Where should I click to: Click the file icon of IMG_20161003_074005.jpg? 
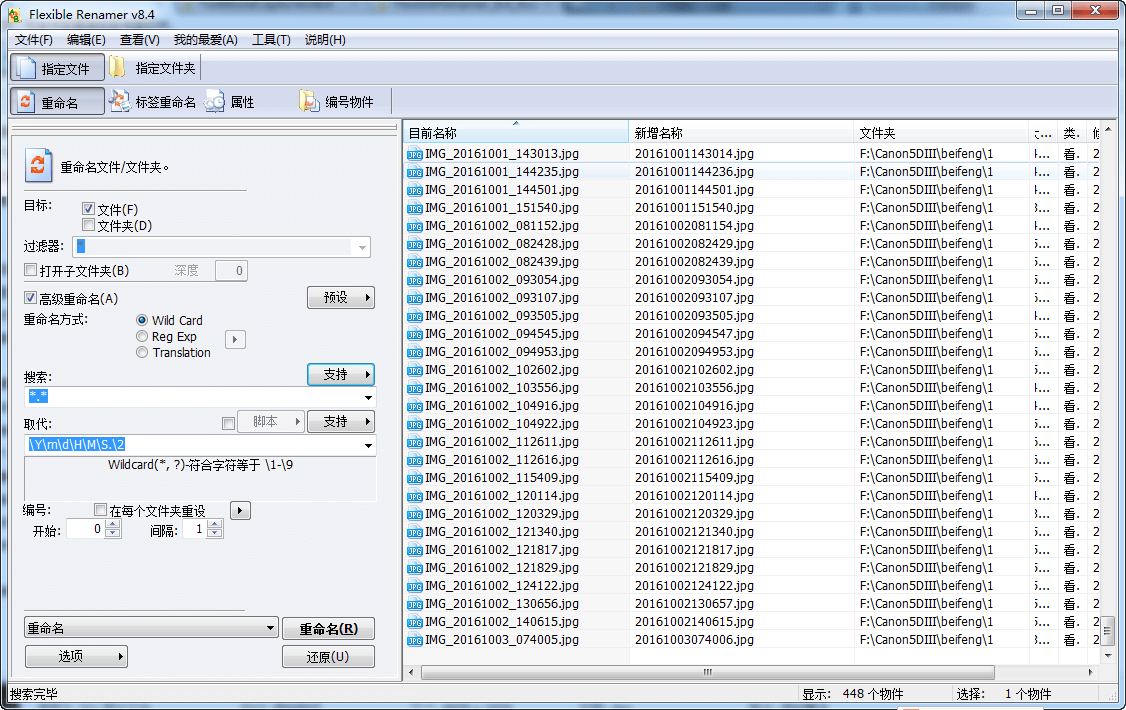coord(415,640)
